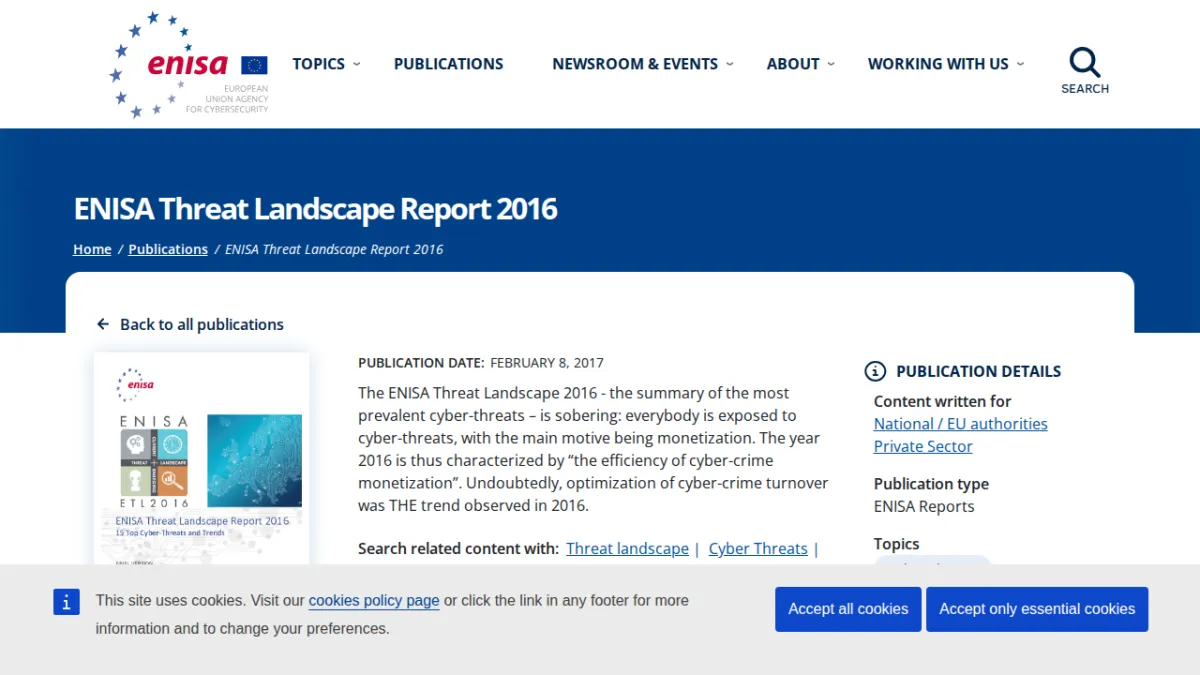
Task: Accept only essential cookies
Action: 1037,609
